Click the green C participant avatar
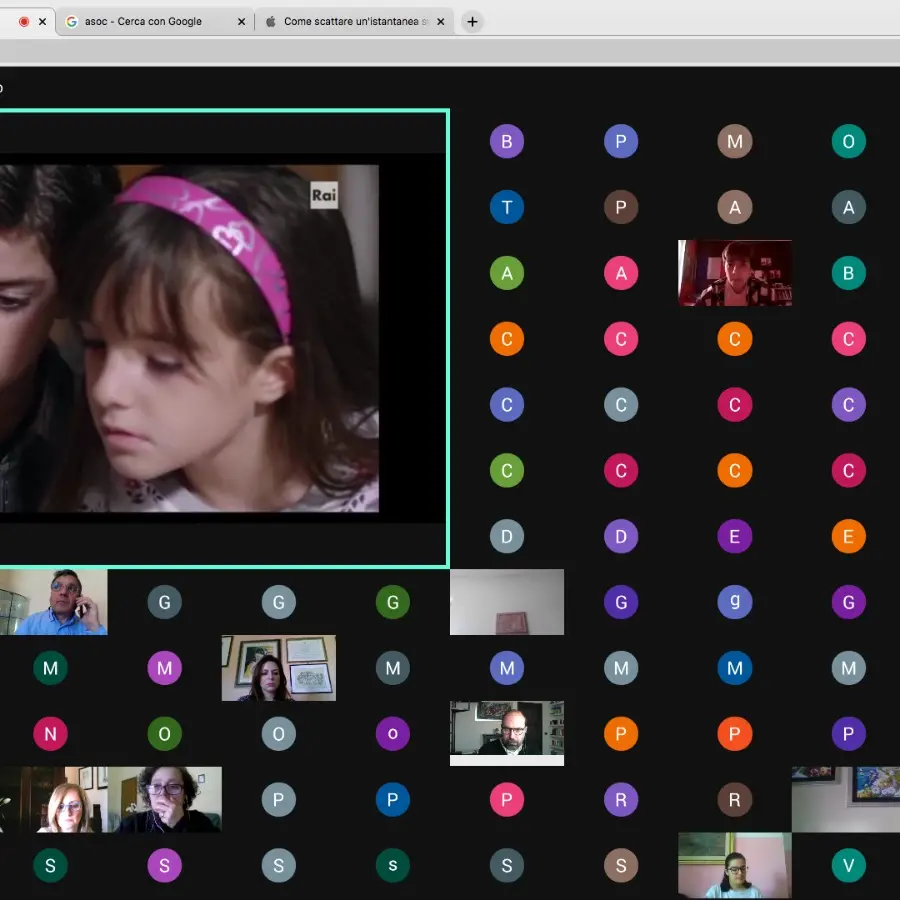900x900 pixels. [x=506, y=470]
